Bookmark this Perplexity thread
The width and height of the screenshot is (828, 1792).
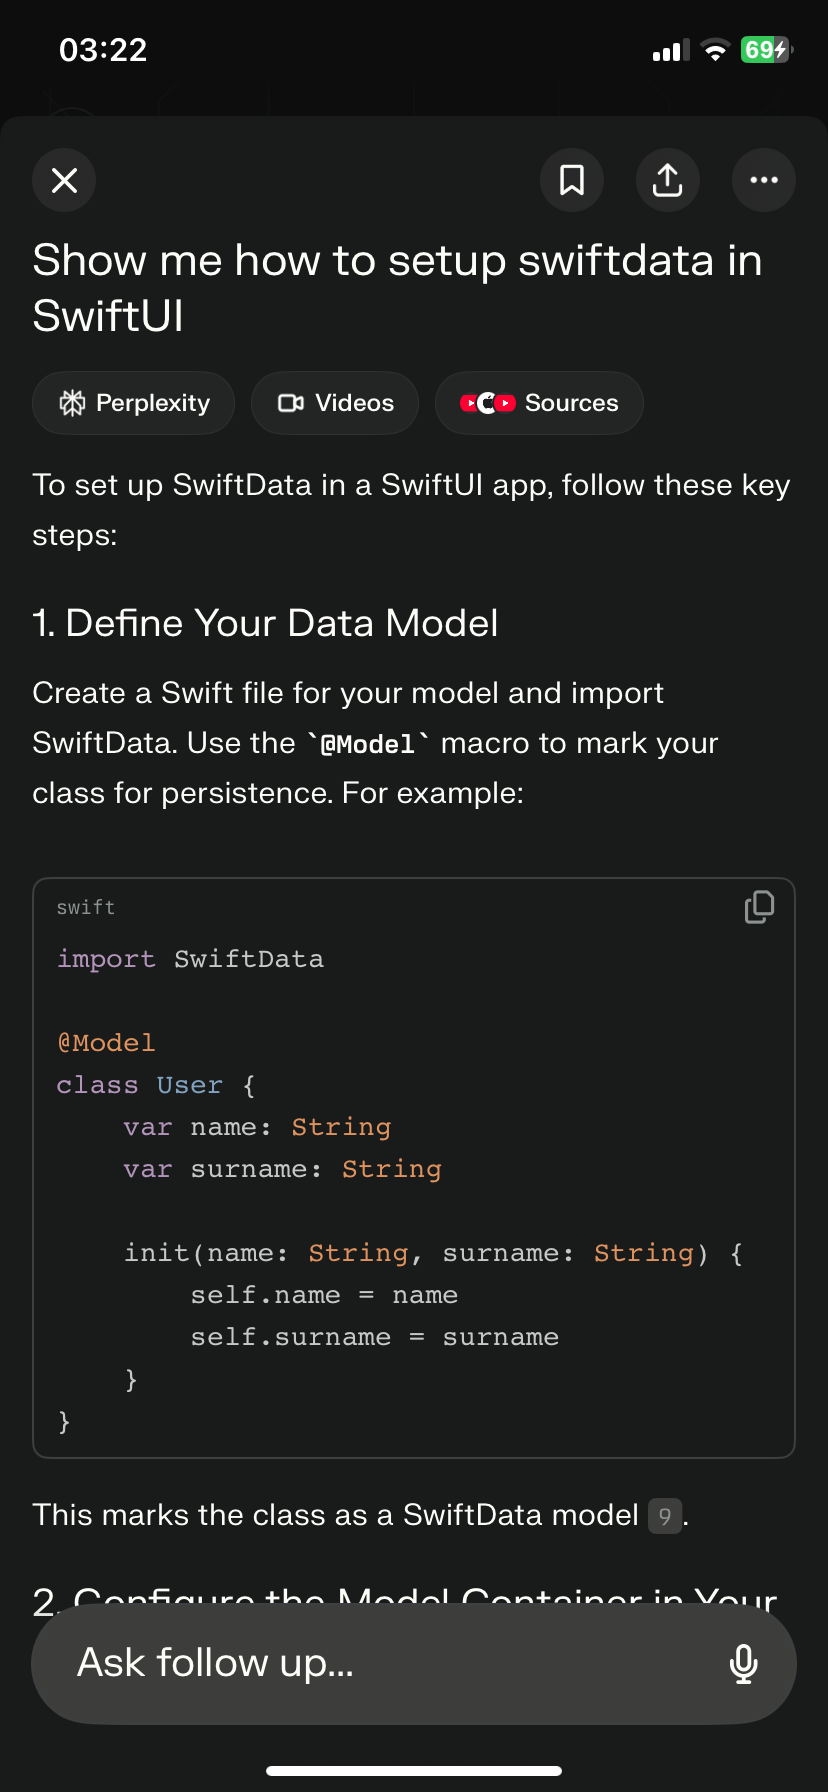pos(572,180)
